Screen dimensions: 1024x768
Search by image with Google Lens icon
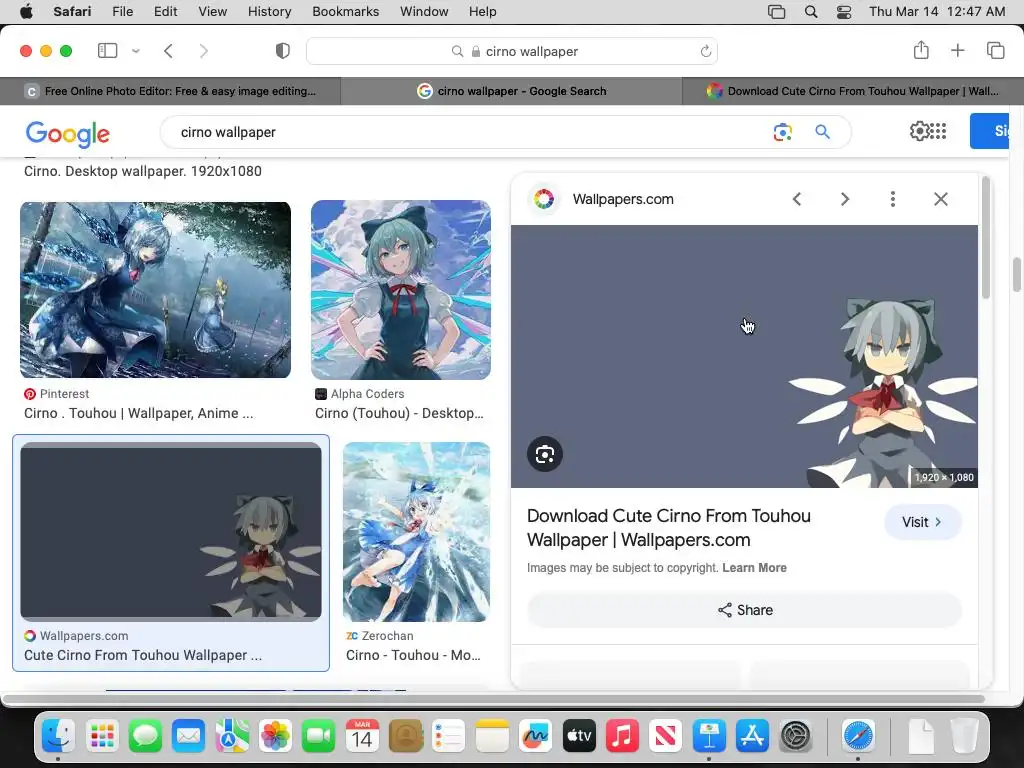coord(782,132)
